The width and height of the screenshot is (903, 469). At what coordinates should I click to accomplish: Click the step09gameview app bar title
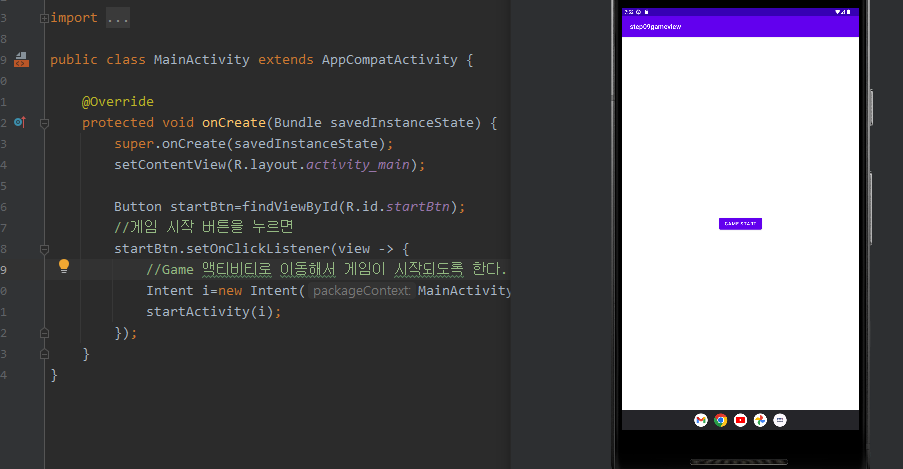(x=655, y=27)
